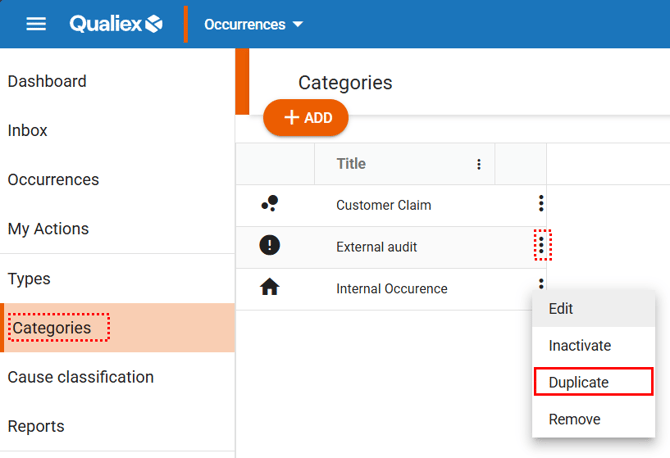
Task: Click the External audit exclamation icon
Action: 269,245
